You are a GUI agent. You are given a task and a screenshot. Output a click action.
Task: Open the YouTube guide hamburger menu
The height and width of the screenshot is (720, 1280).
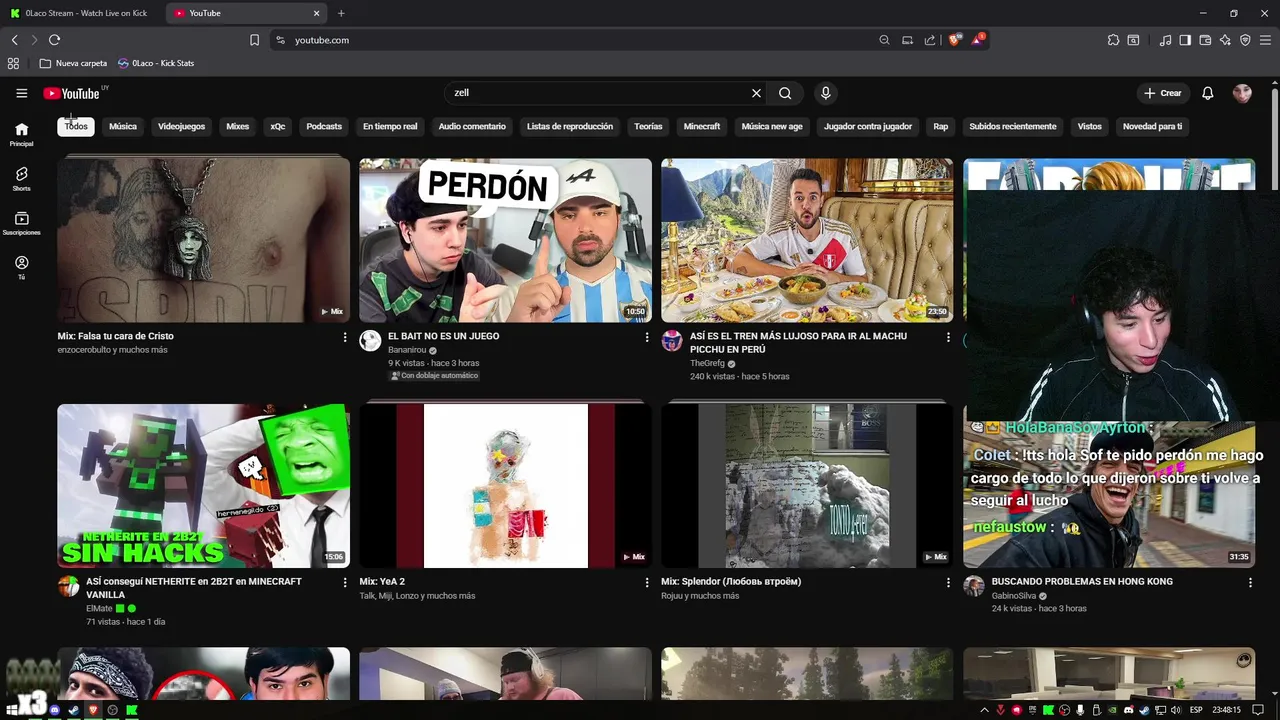pyautogui.click(x=21, y=93)
